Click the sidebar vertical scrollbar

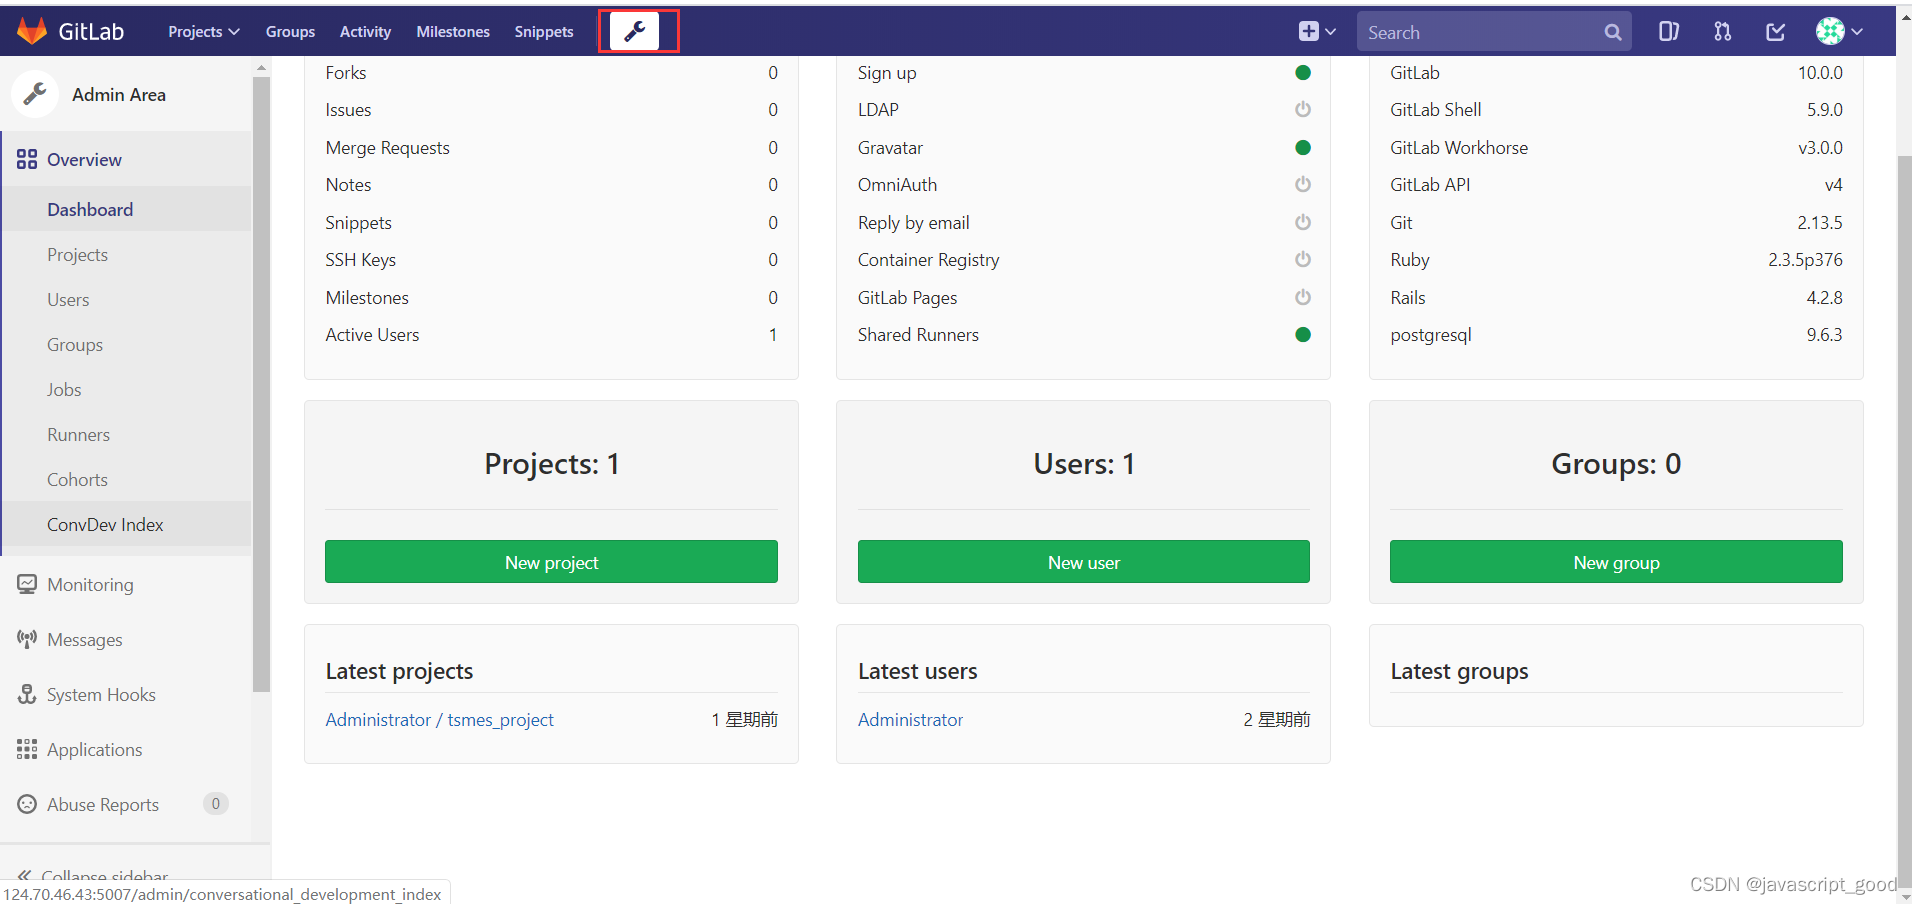pyautogui.click(x=261, y=384)
